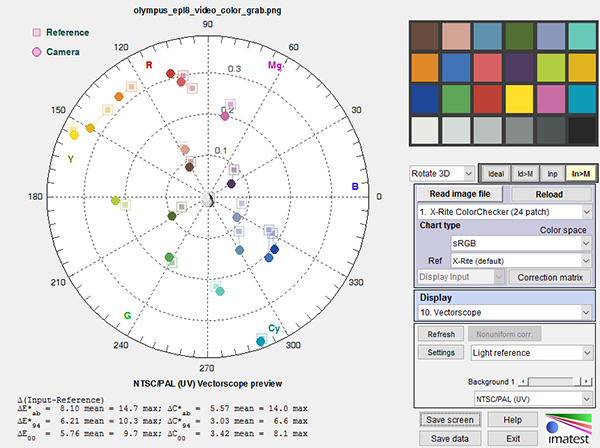Toggle the Inp view button
Screen dimensions: 600x448
(552, 174)
